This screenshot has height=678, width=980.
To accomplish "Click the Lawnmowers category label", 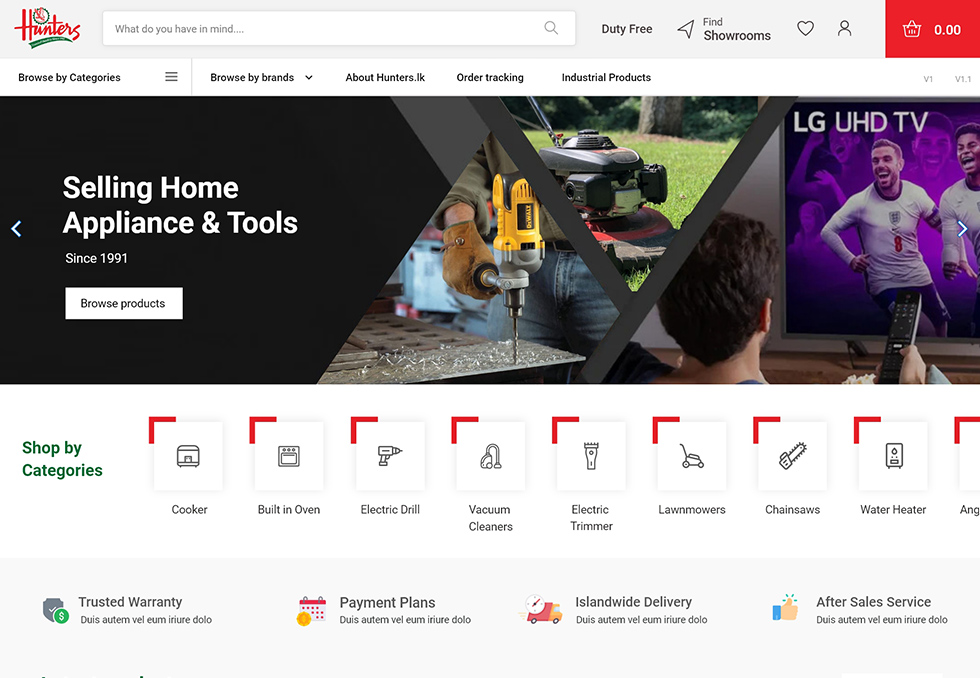I will click(692, 509).
